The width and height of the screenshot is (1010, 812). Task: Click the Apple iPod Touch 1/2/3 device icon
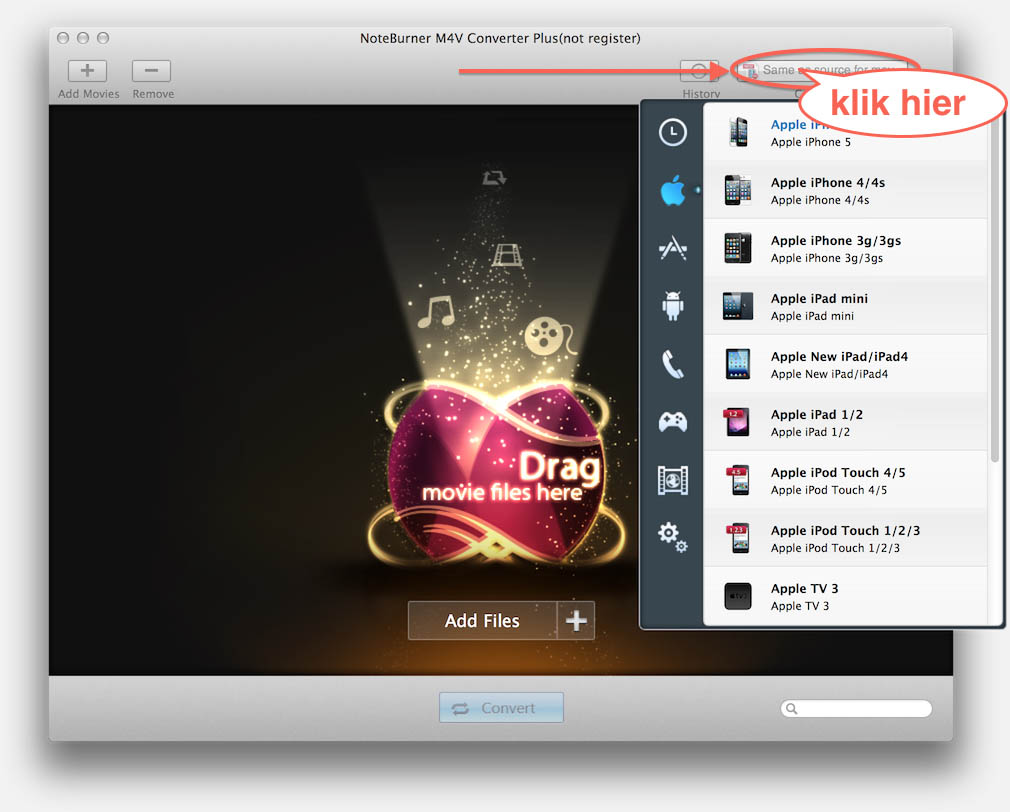[x=738, y=538]
